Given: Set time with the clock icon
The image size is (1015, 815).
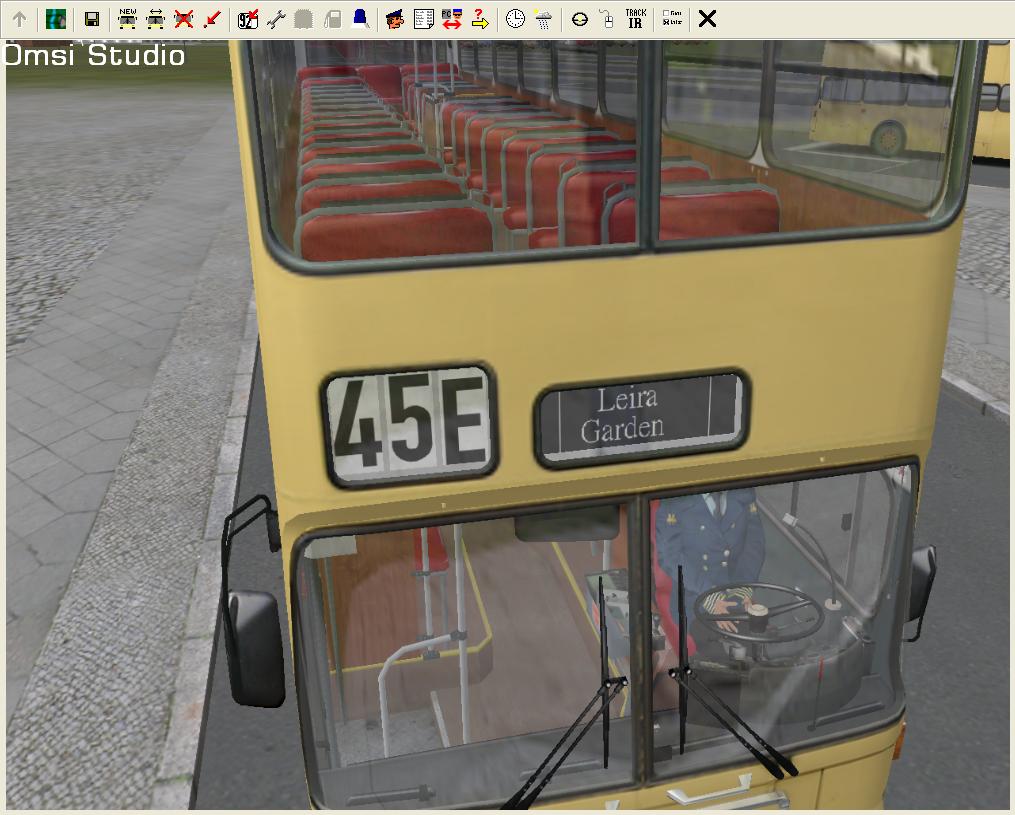Looking at the screenshot, I should [x=515, y=19].
